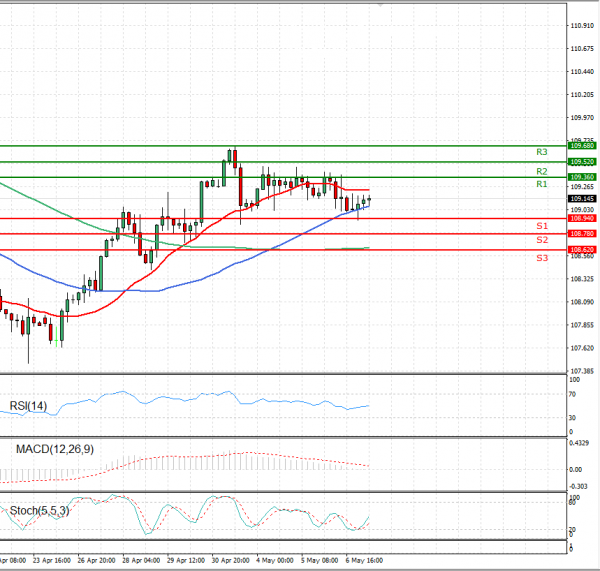Click the -0.303 MACD scale value
The width and height of the screenshot is (600, 571).
[x=579, y=486]
